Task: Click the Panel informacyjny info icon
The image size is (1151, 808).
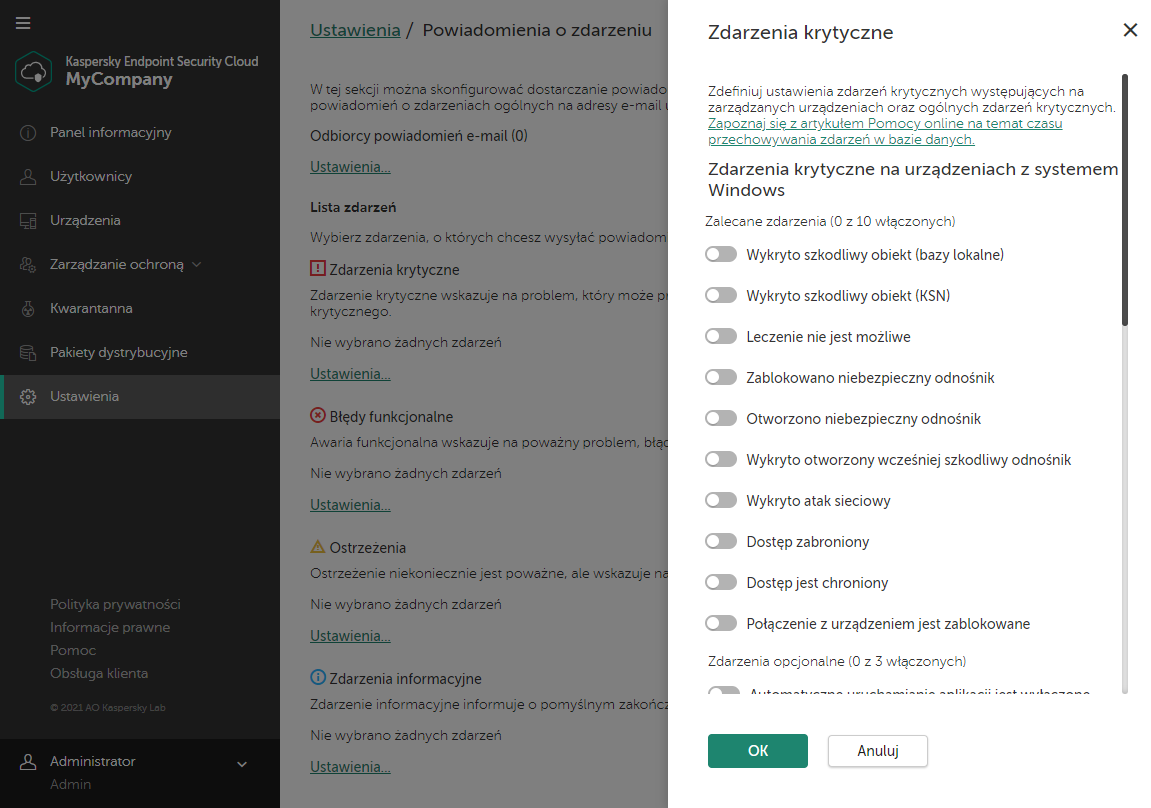Action: coord(28,133)
